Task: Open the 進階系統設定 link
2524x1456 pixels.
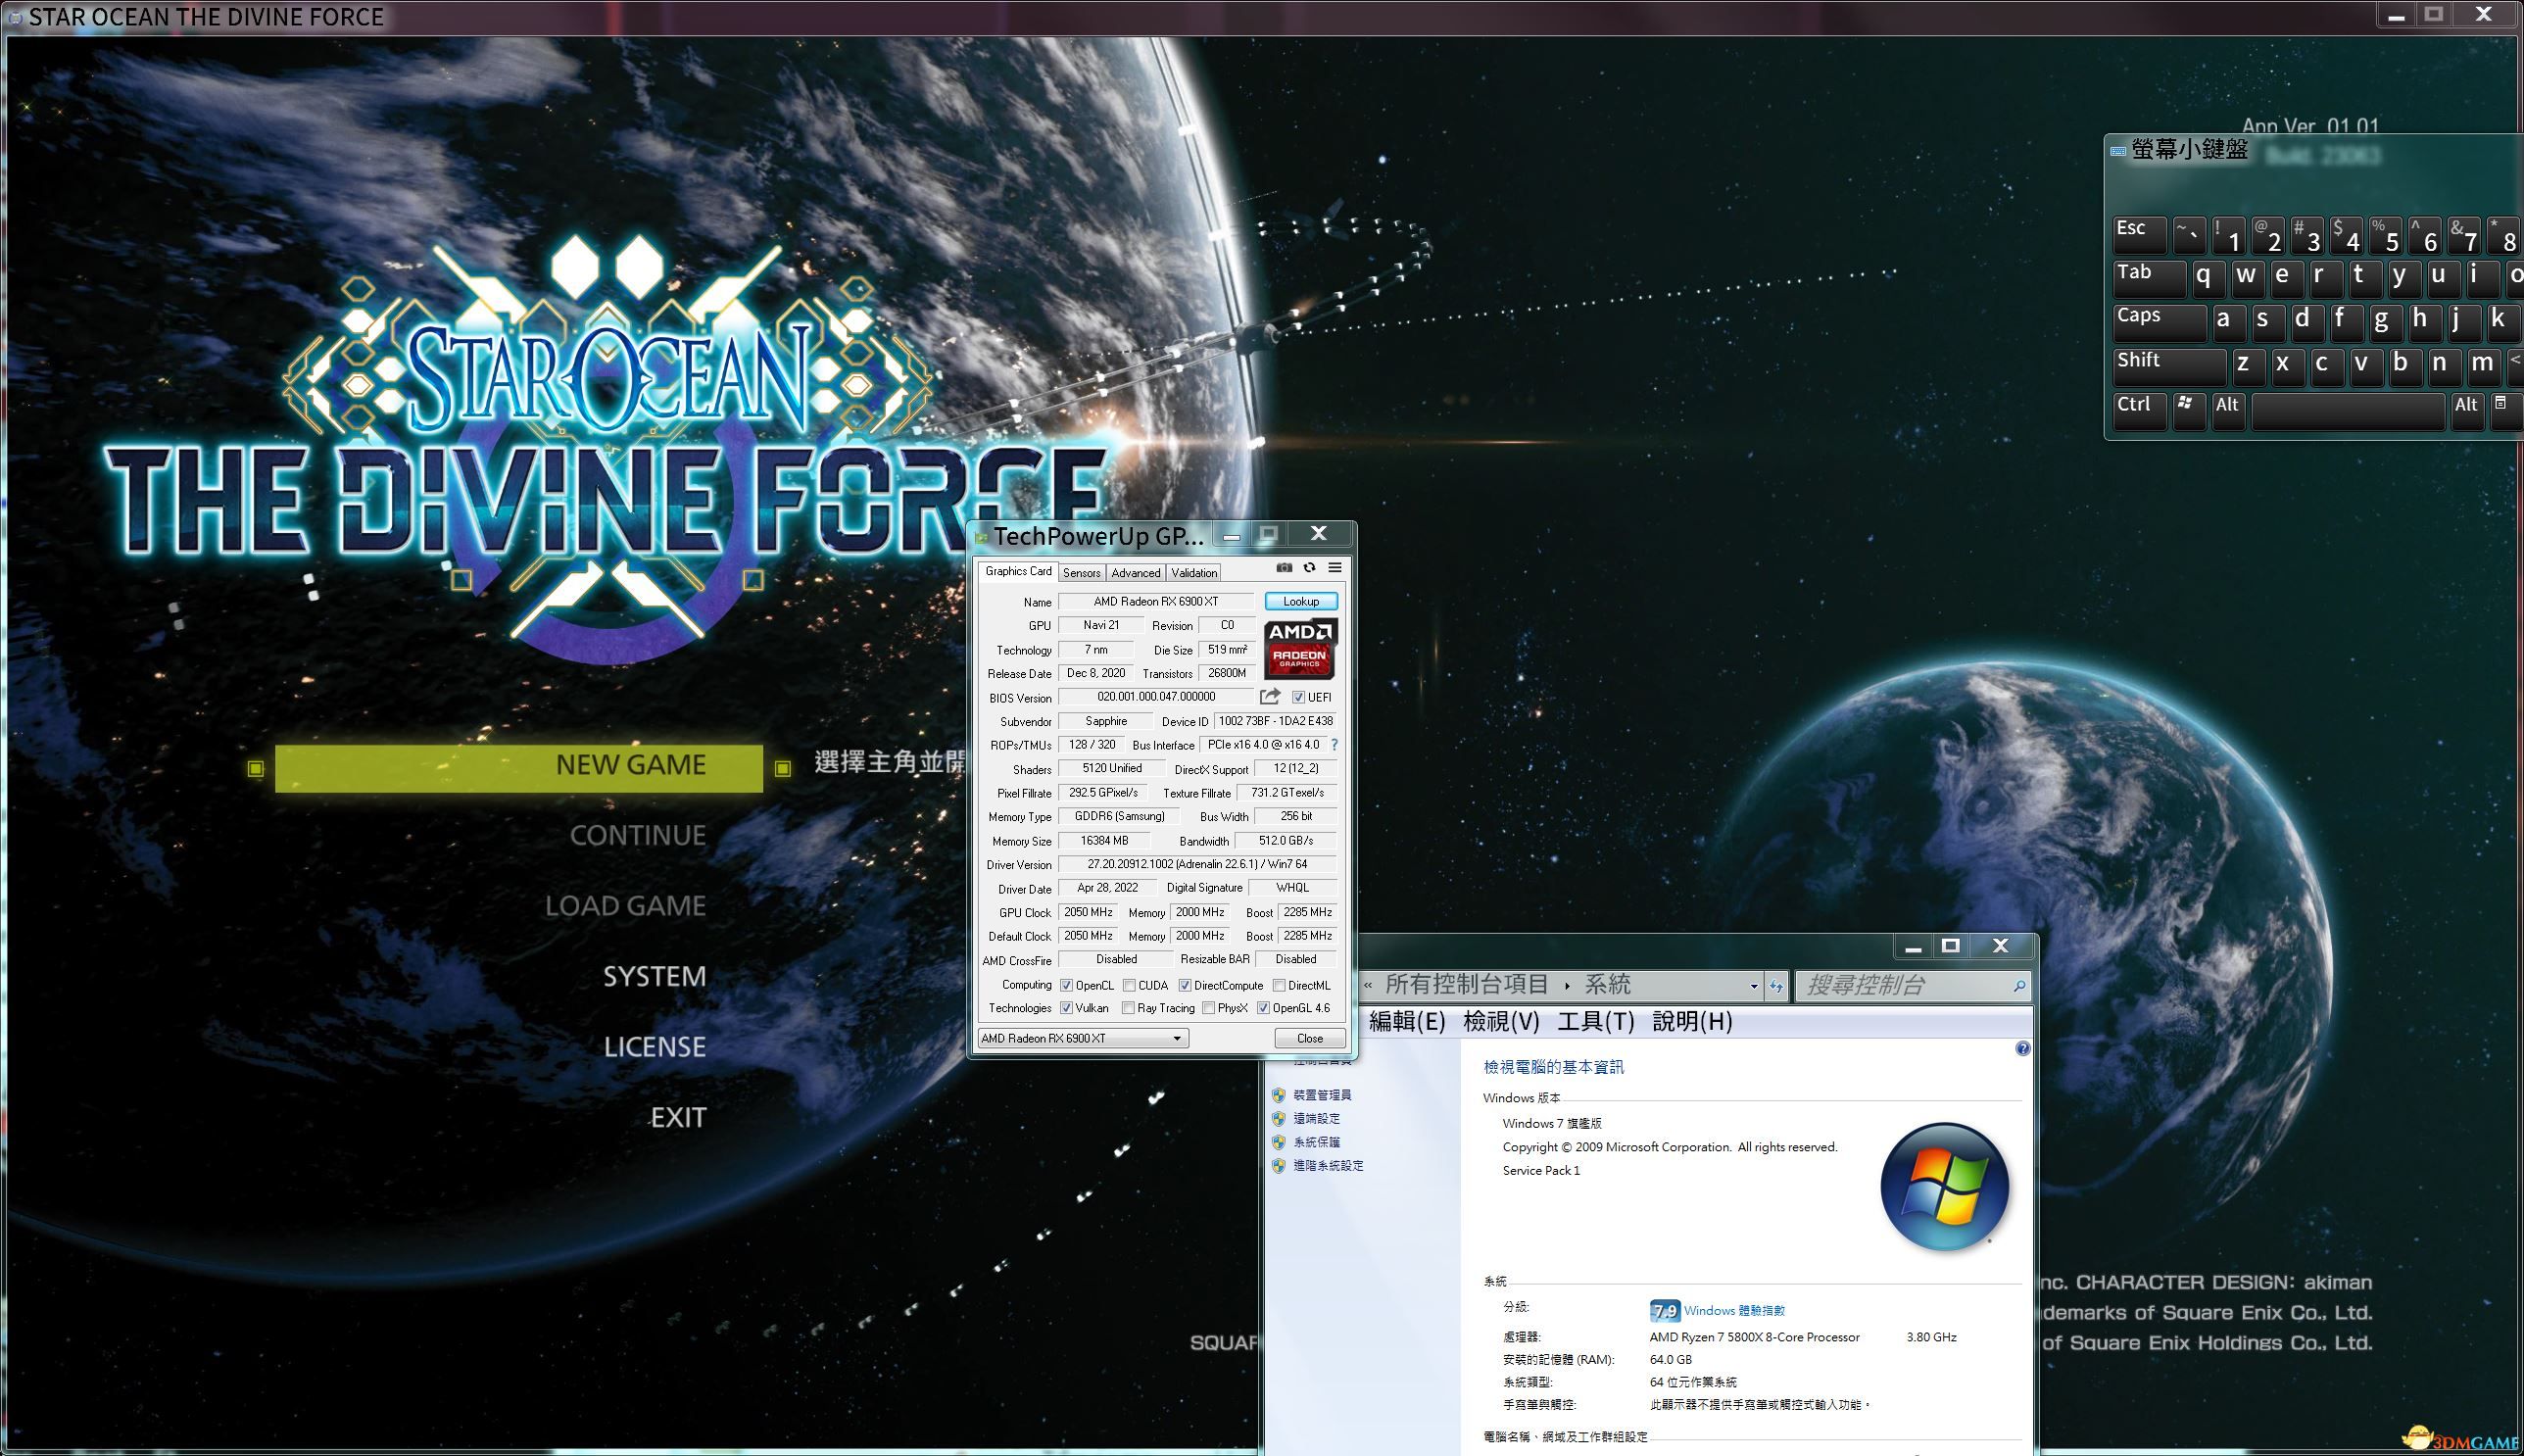Action: click(x=1328, y=1166)
